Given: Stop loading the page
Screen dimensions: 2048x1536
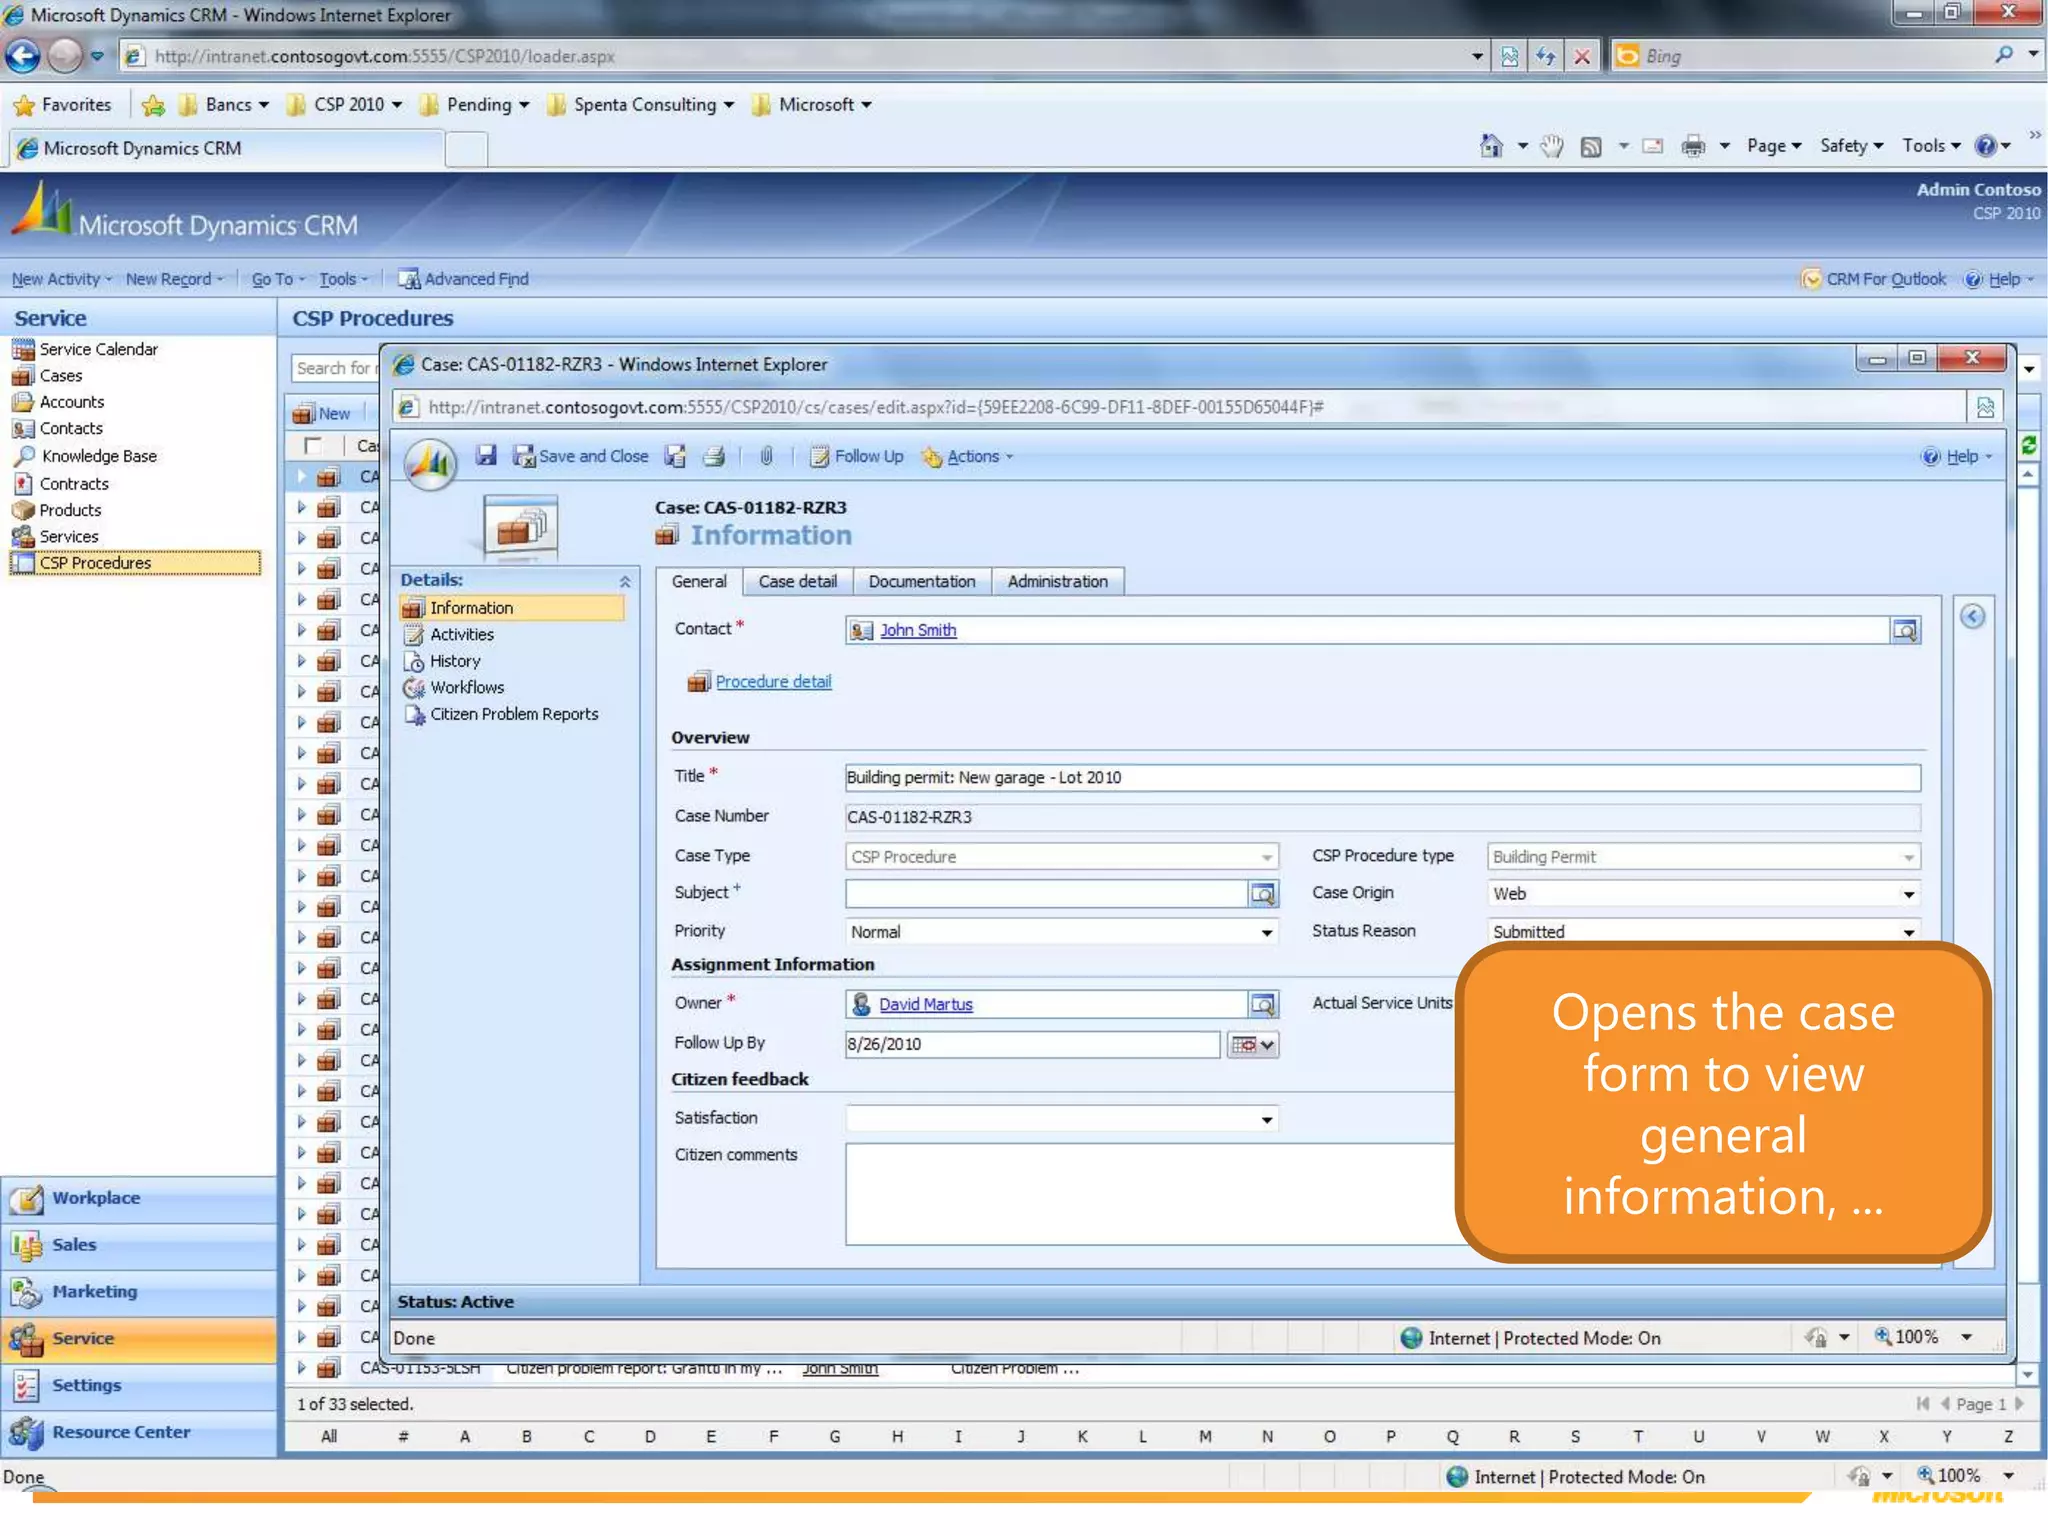Looking at the screenshot, I should (1582, 56).
